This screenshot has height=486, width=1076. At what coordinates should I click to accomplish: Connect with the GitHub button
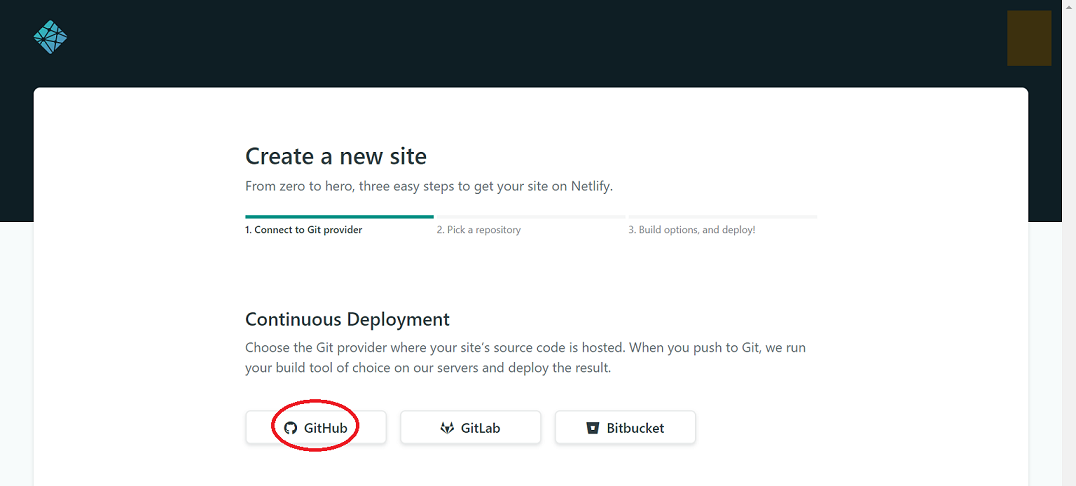click(316, 428)
